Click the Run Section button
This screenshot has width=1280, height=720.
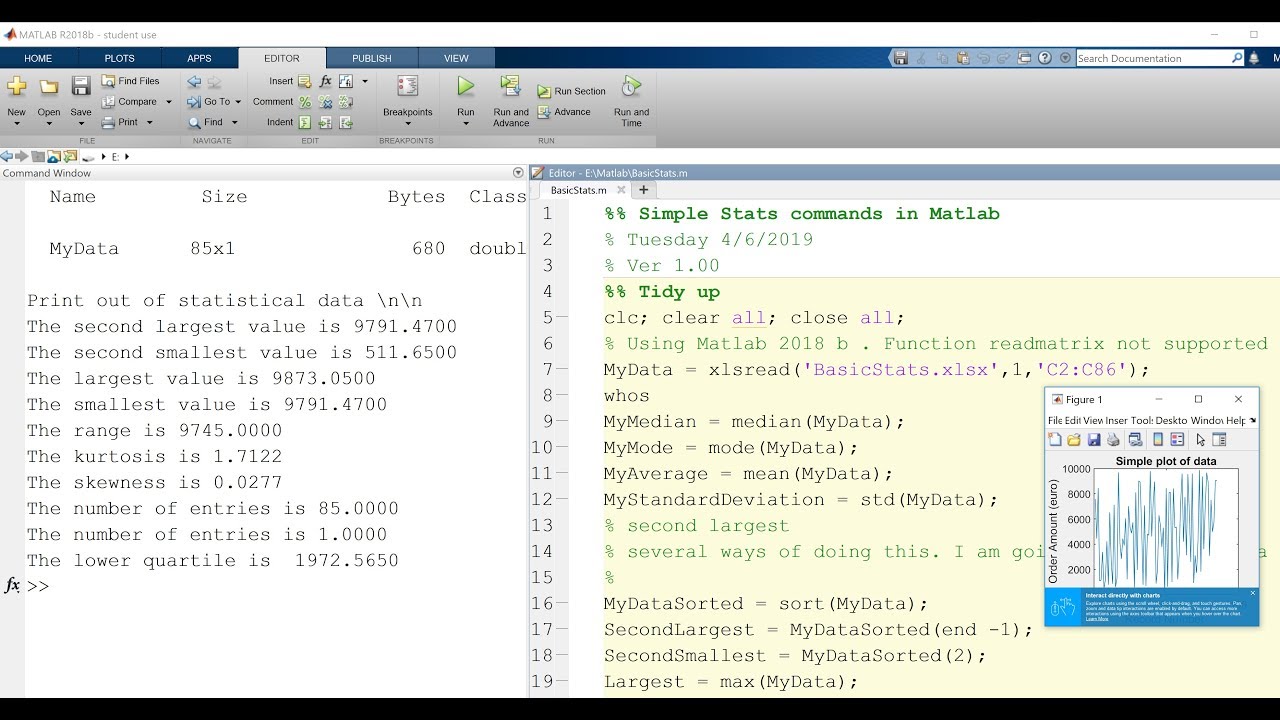(572, 91)
